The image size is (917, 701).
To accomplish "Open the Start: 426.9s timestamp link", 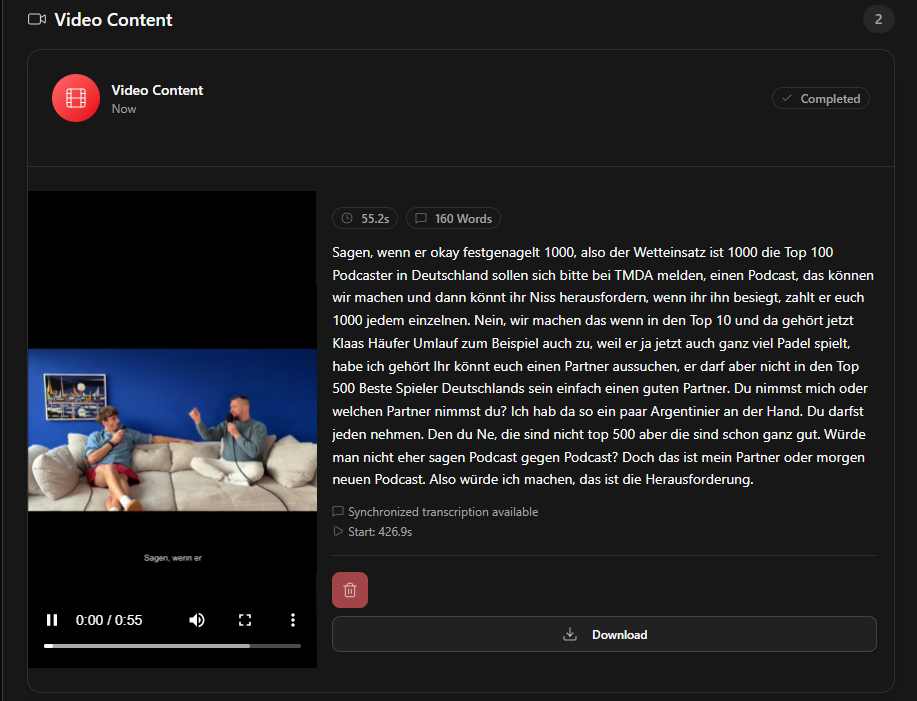I will coord(380,531).
